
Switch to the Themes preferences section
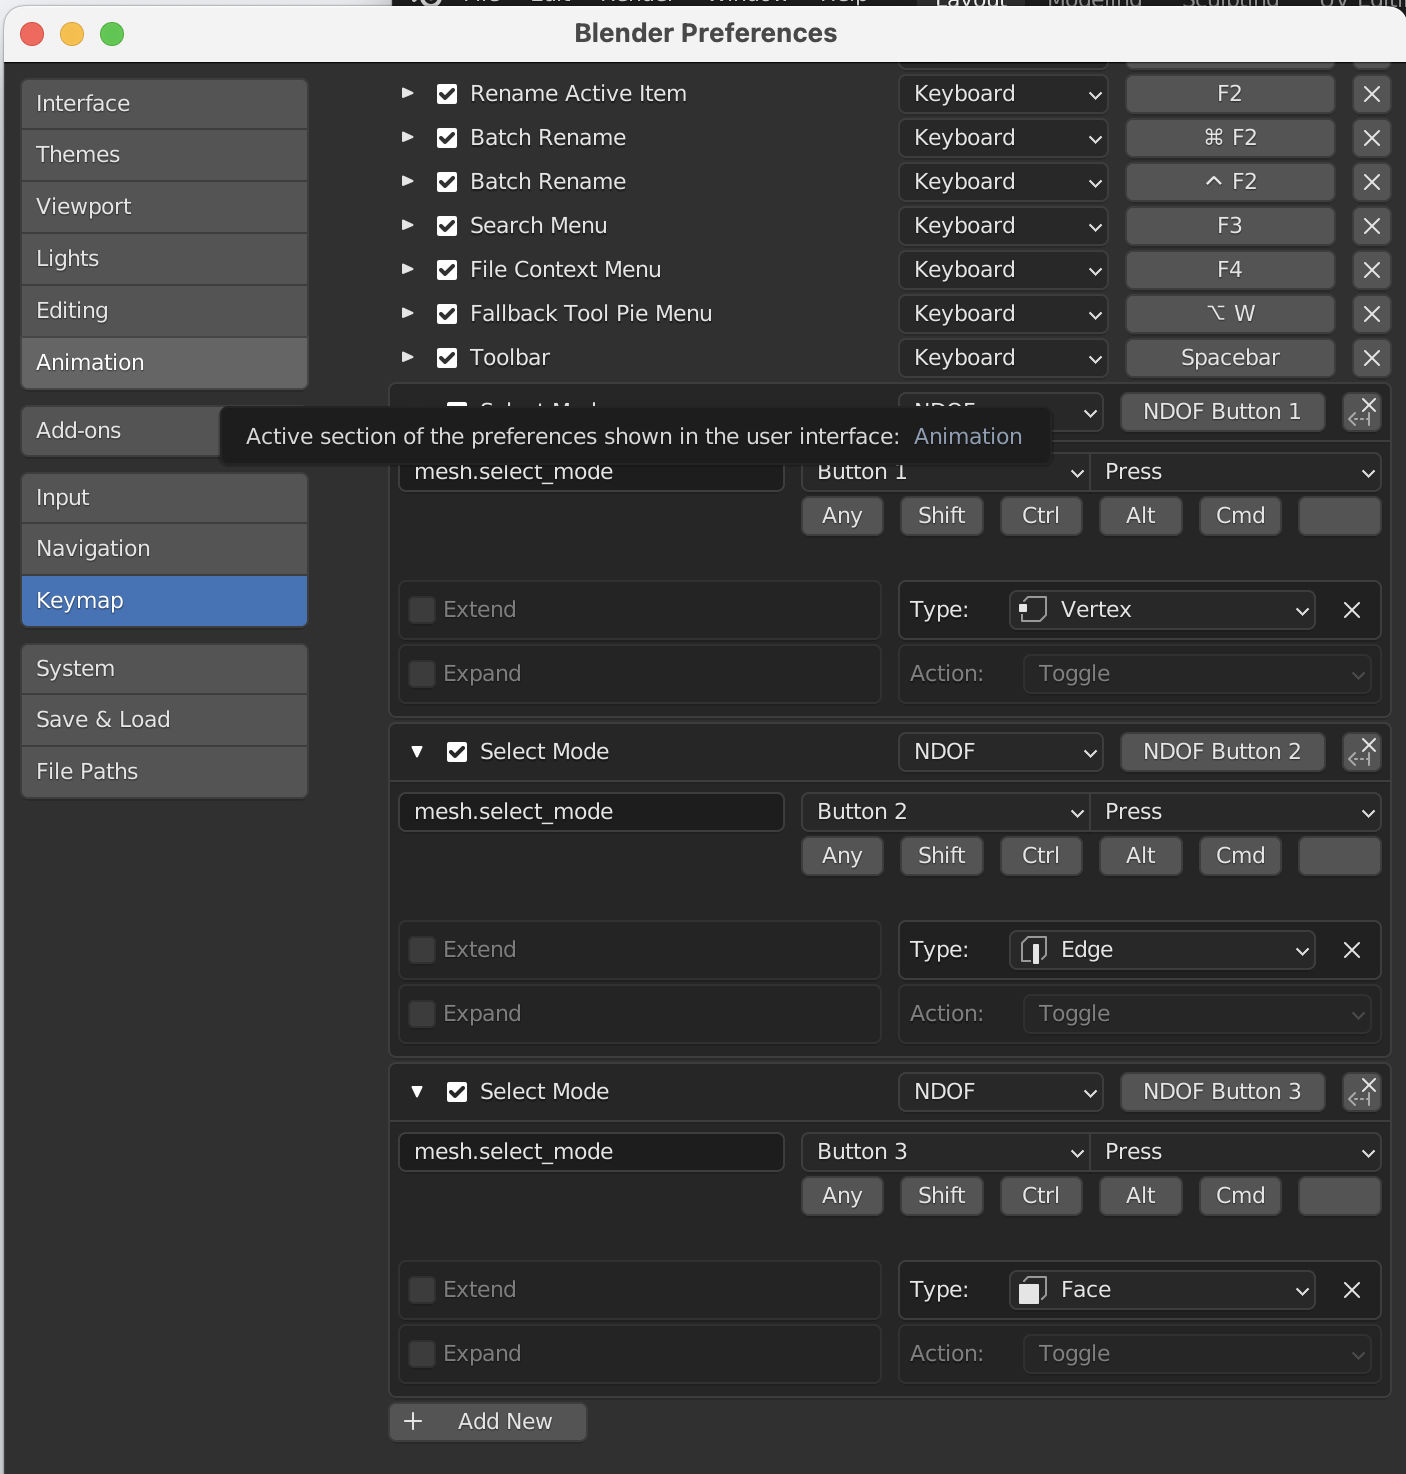[164, 155]
